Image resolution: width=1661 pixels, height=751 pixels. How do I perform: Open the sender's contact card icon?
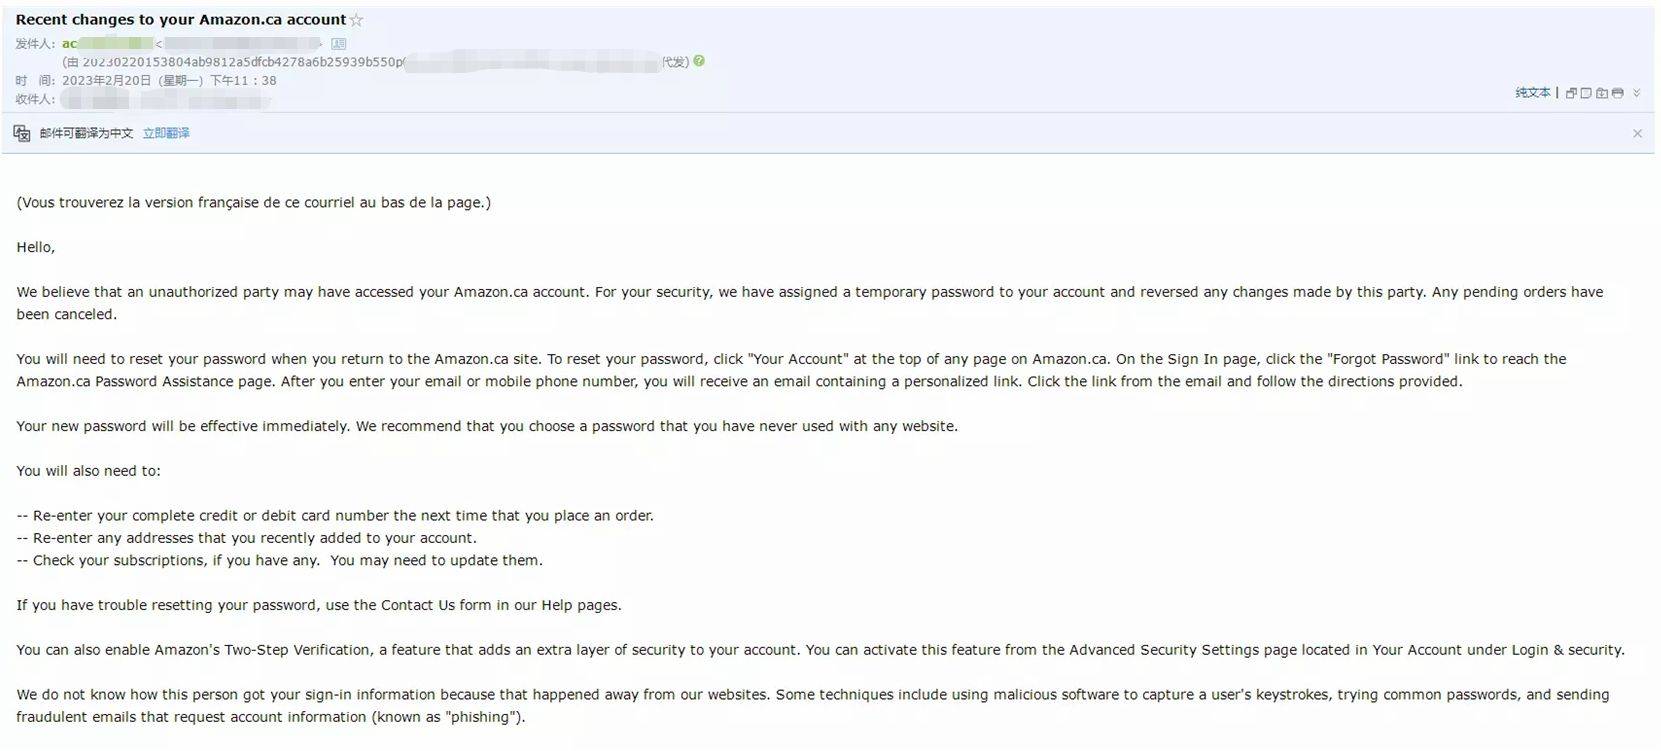[x=339, y=44]
